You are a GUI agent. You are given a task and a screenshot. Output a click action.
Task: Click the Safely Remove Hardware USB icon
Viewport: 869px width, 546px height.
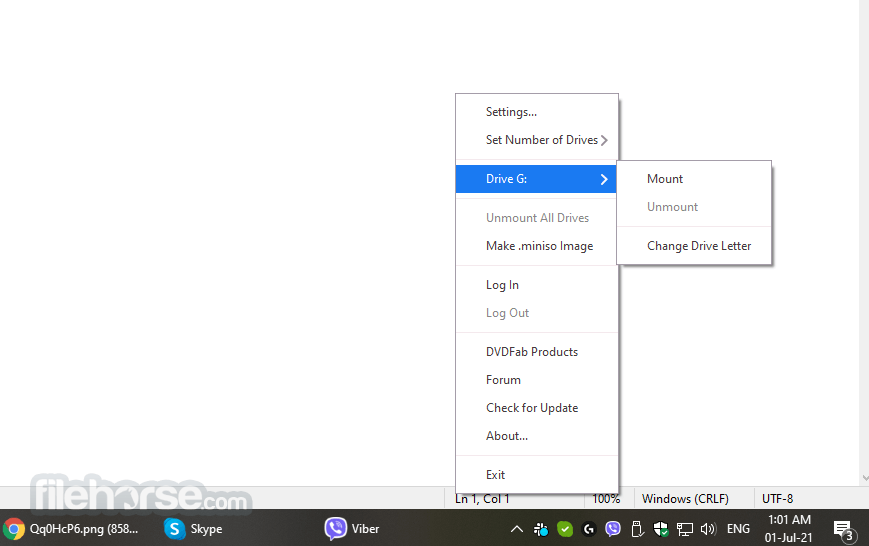point(637,529)
